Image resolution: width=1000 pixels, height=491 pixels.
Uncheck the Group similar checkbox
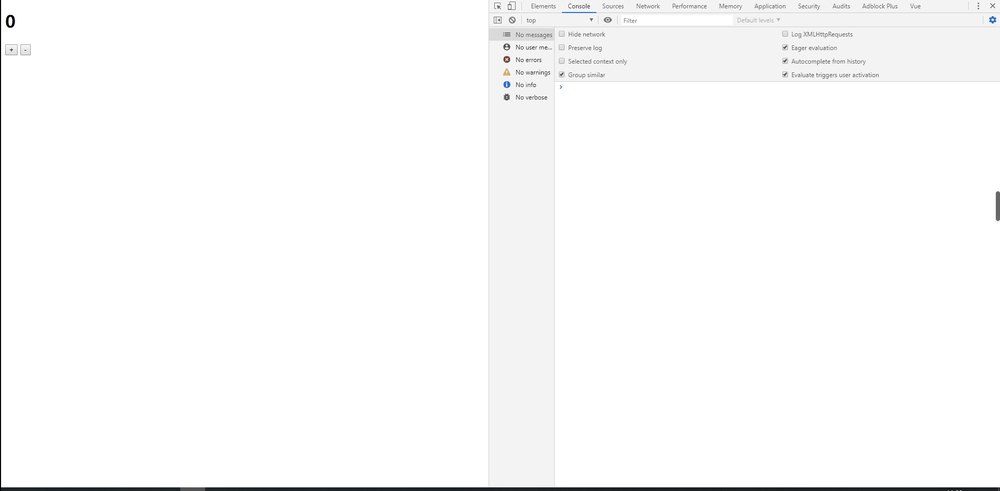click(x=562, y=75)
